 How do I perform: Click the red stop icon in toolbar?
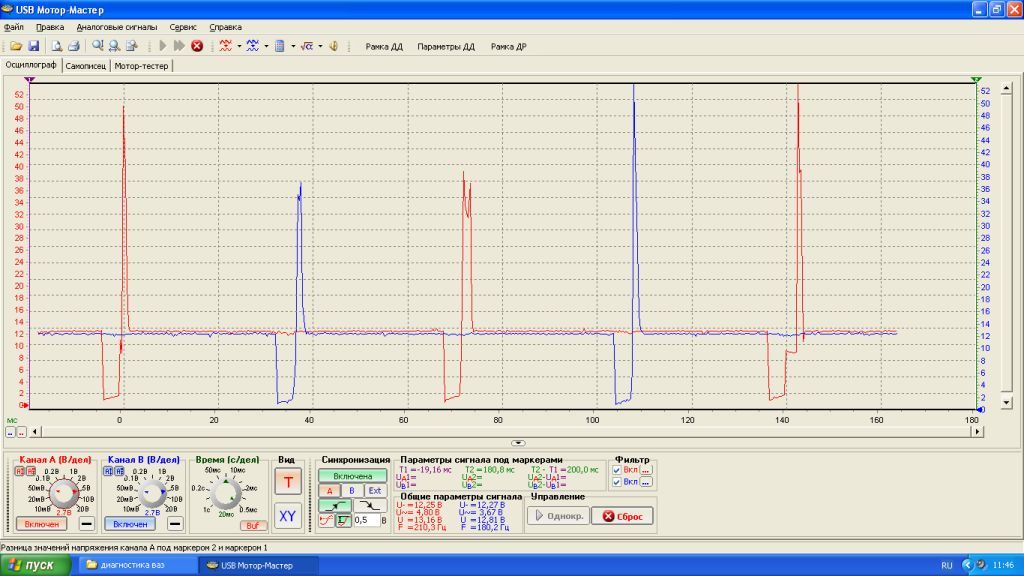pos(197,46)
